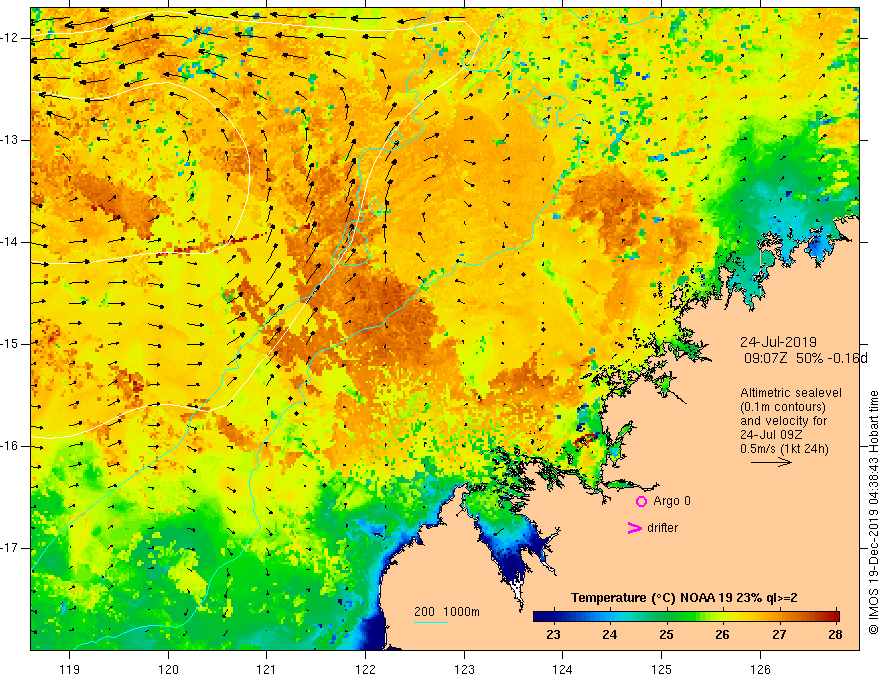
Task: Click the longitude label '121'
Action: (x=267, y=669)
